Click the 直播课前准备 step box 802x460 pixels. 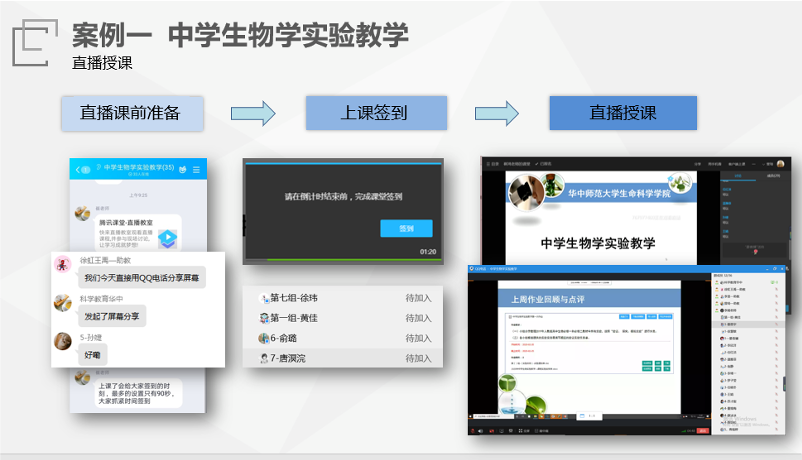point(132,113)
